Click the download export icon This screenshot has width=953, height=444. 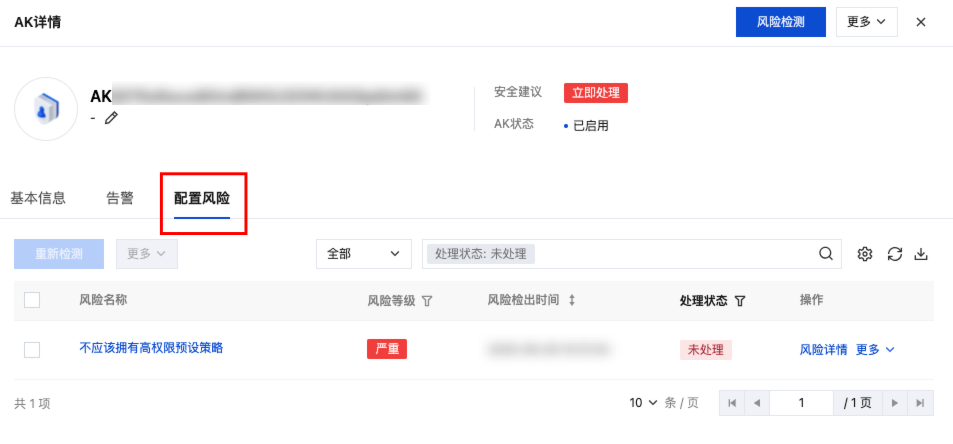tap(922, 254)
